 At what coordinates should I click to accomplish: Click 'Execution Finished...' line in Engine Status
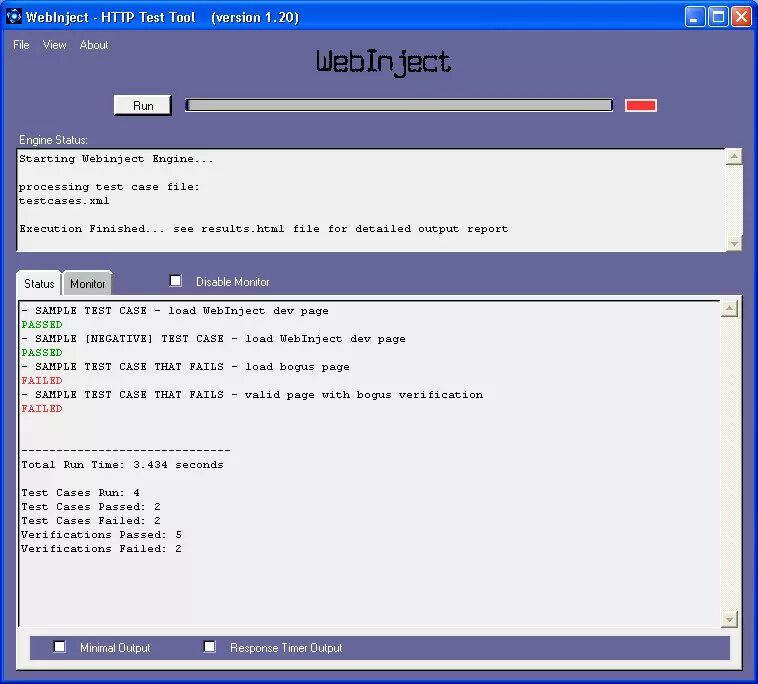tap(263, 229)
